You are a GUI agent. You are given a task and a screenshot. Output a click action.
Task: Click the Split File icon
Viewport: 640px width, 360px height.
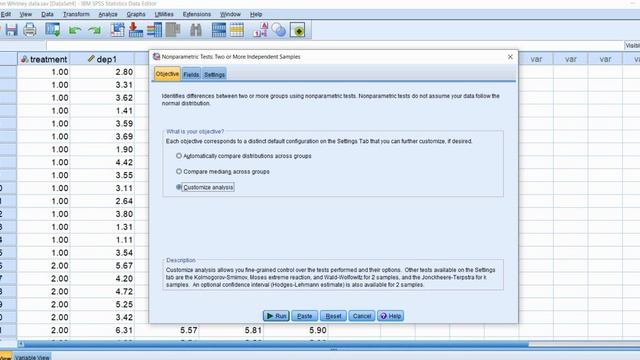(x=219, y=30)
